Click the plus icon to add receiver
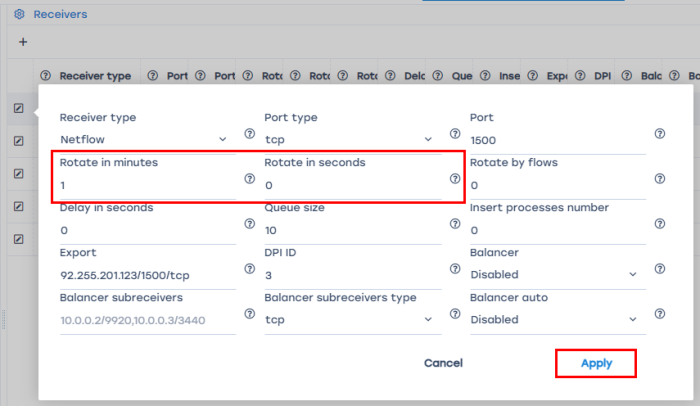Image resolution: width=700 pixels, height=406 pixels. (23, 42)
